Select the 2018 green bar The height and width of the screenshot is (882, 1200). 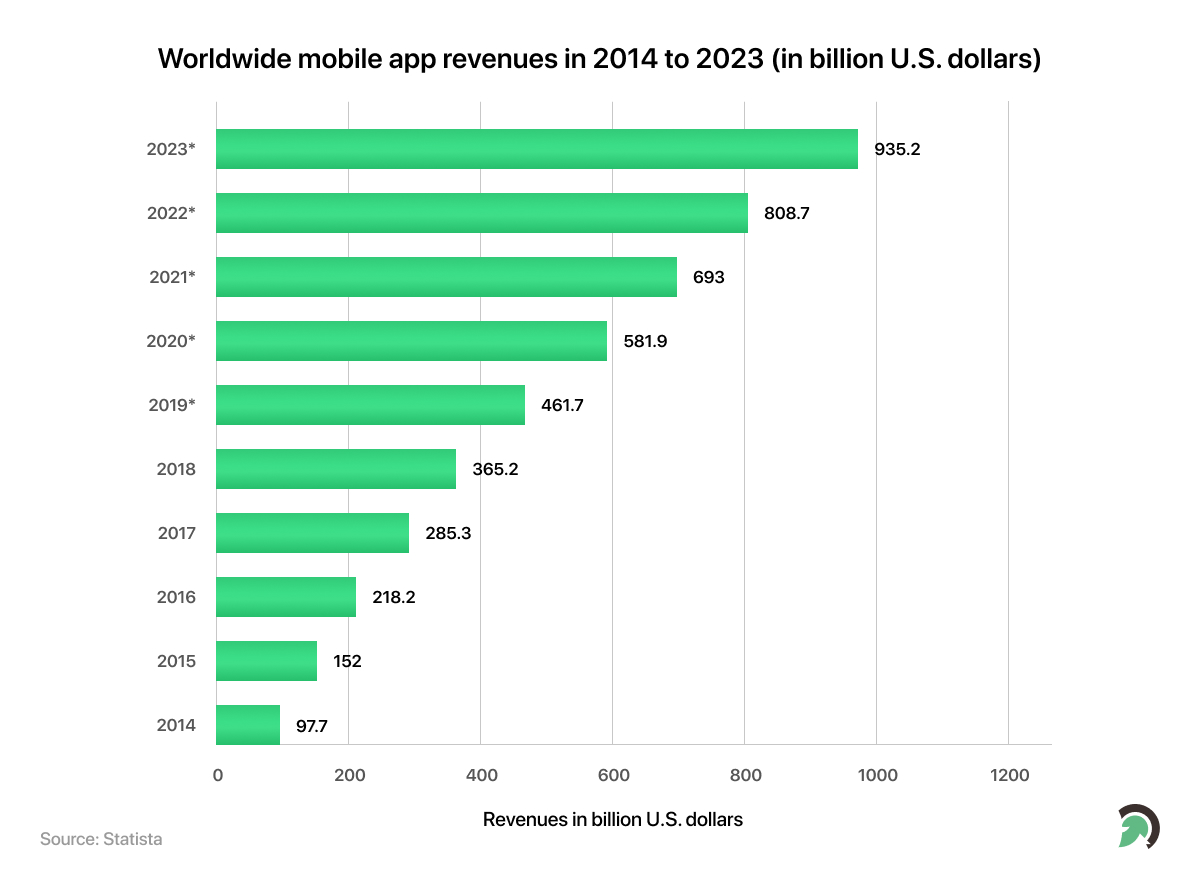pos(336,469)
